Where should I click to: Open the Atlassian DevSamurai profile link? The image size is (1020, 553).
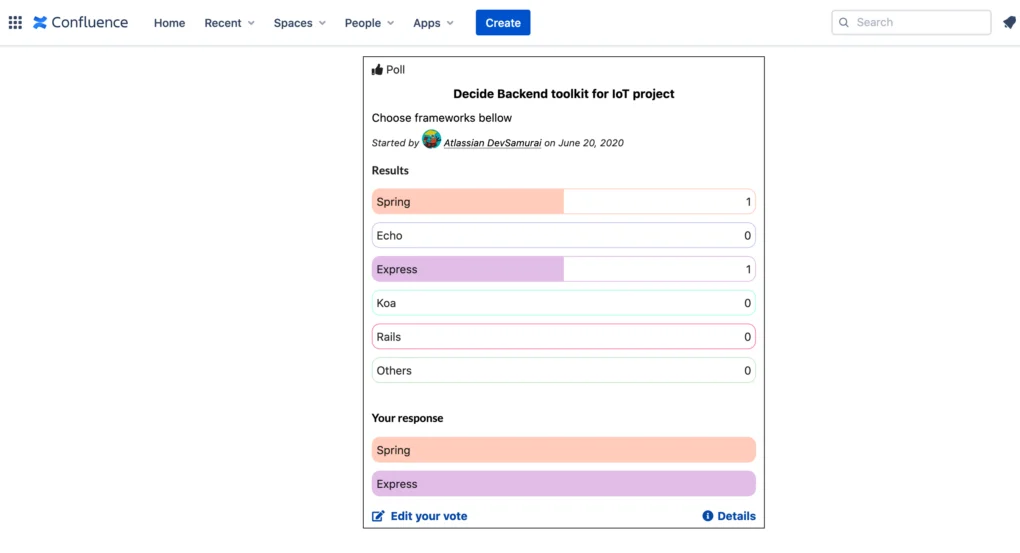click(x=492, y=143)
